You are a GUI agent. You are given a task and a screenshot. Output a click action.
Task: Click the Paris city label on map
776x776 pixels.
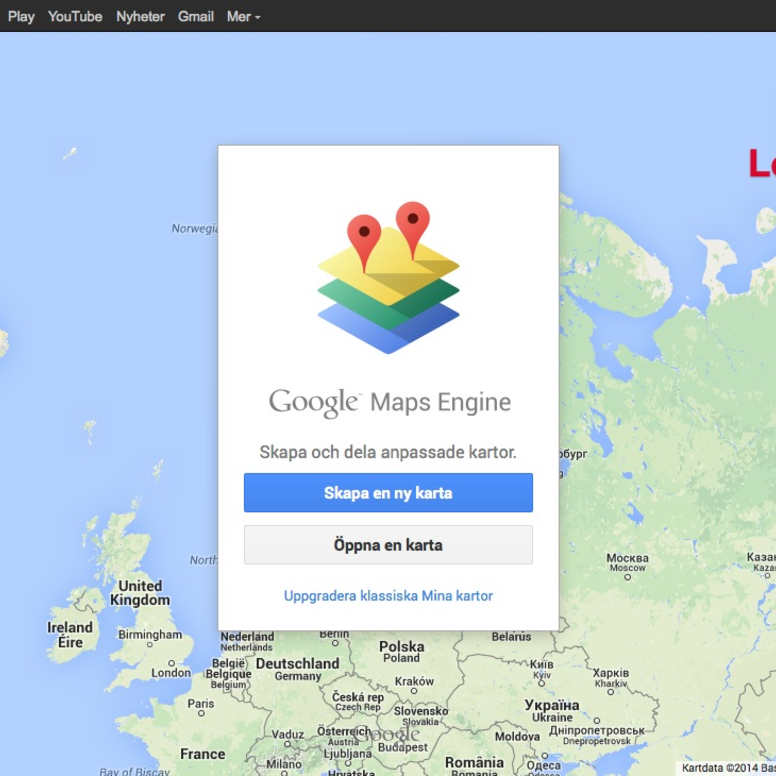coord(201,703)
